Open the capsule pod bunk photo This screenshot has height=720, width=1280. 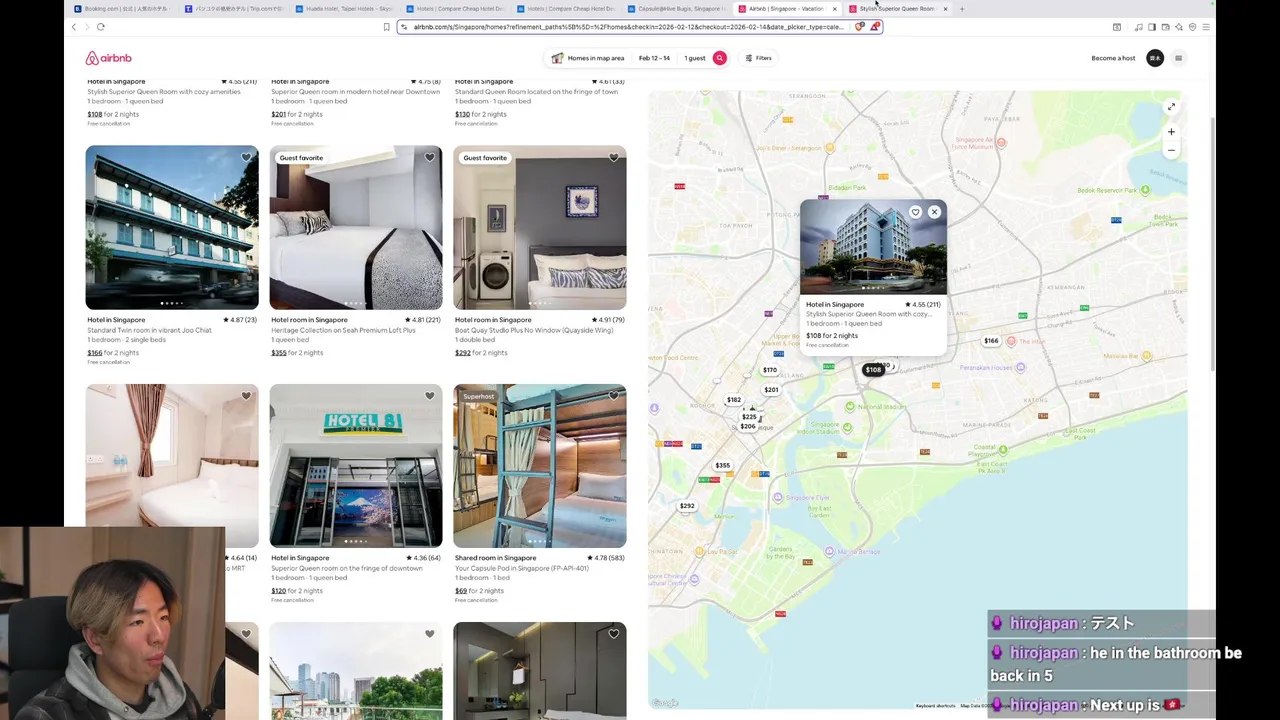pos(540,466)
